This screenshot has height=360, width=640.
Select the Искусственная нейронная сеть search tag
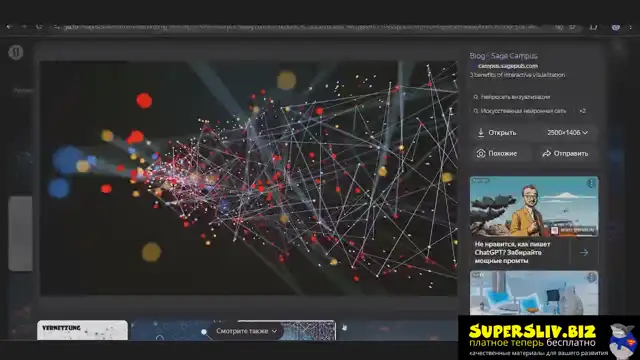pyautogui.click(x=520, y=111)
